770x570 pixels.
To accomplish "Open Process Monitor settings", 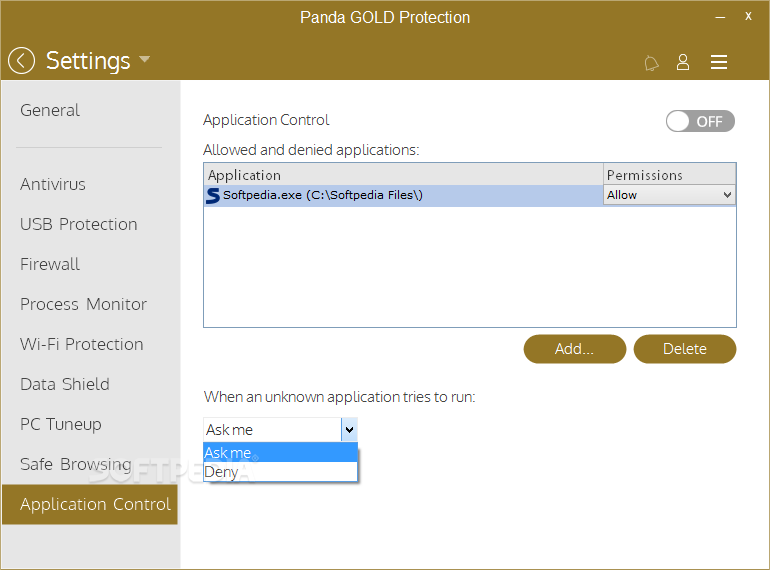I will point(83,304).
